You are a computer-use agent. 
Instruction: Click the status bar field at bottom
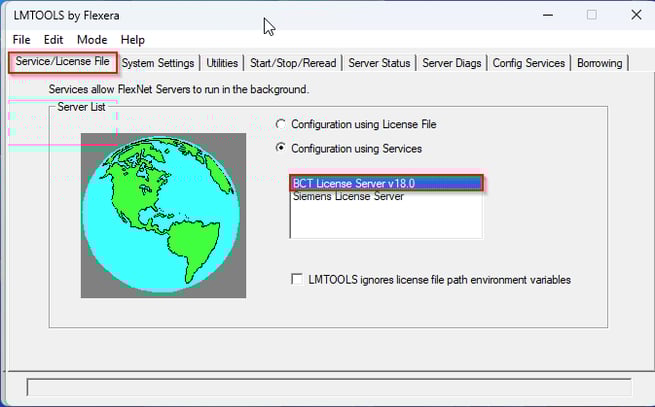tap(329, 387)
